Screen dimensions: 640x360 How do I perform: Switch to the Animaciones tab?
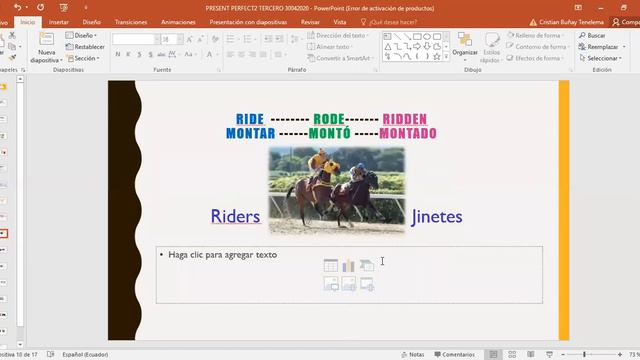click(178, 22)
